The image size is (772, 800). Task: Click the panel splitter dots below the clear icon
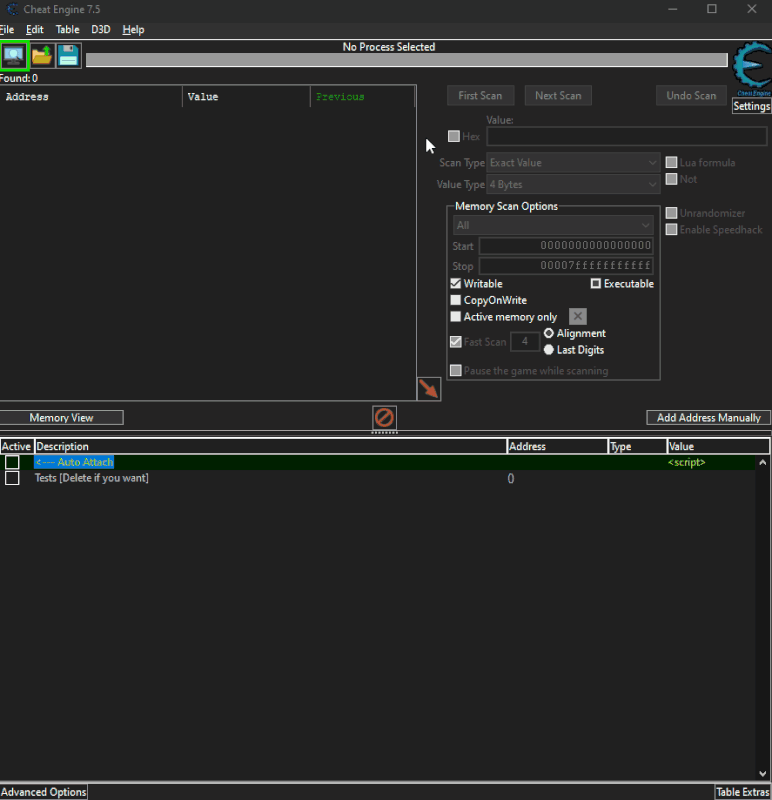(384, 433)
